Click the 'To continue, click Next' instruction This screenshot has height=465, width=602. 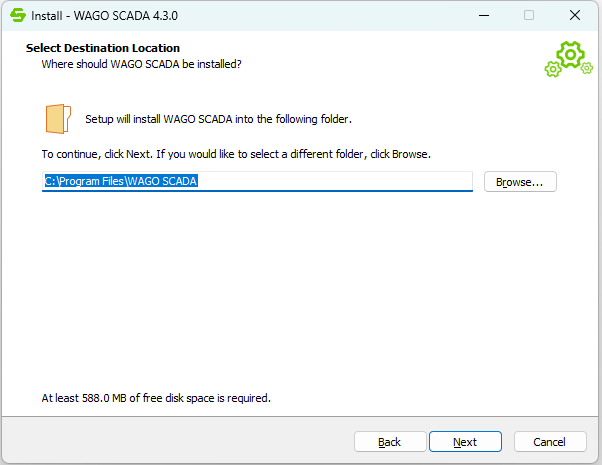[235, 155]
